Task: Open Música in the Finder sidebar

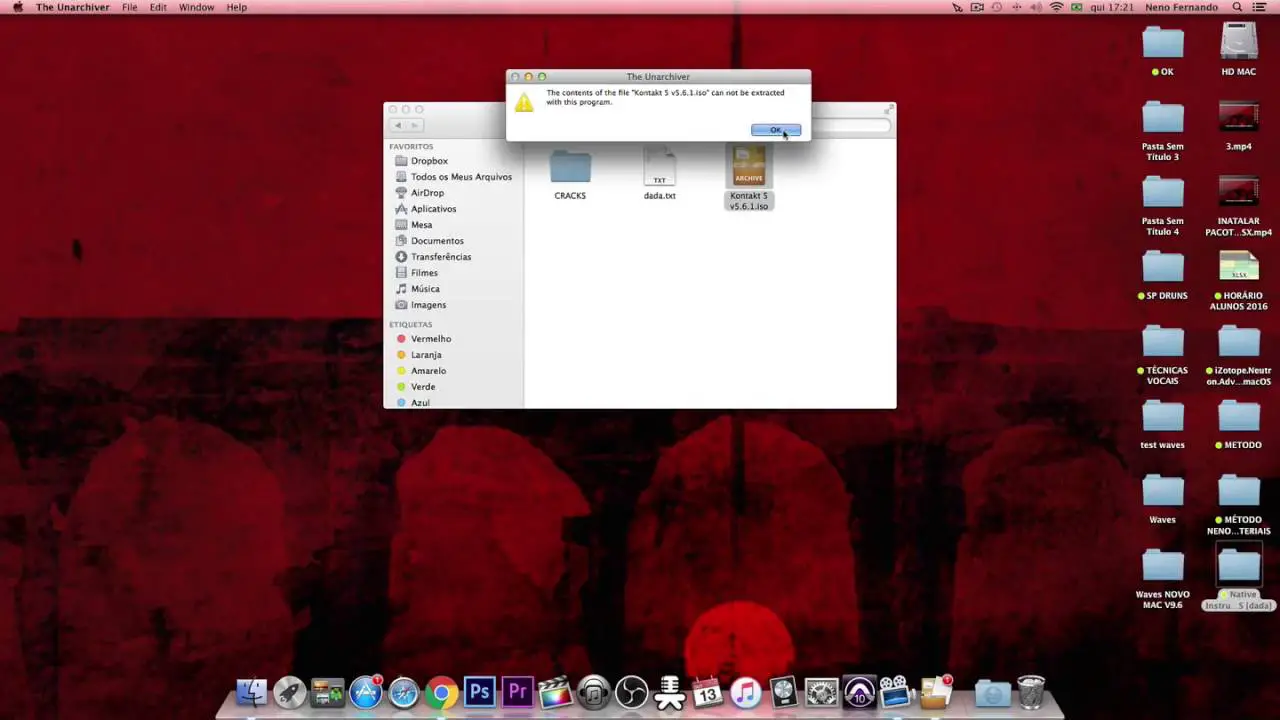Action: (x=425, y=289)
